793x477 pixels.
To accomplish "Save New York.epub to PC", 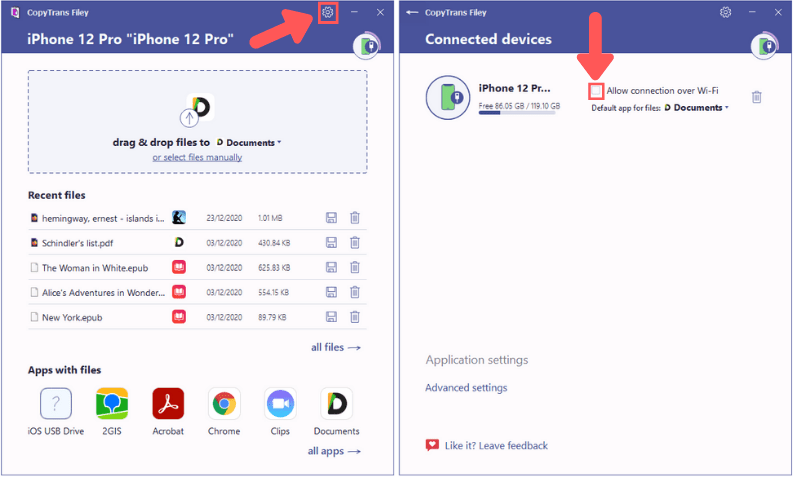I will 331,317.
